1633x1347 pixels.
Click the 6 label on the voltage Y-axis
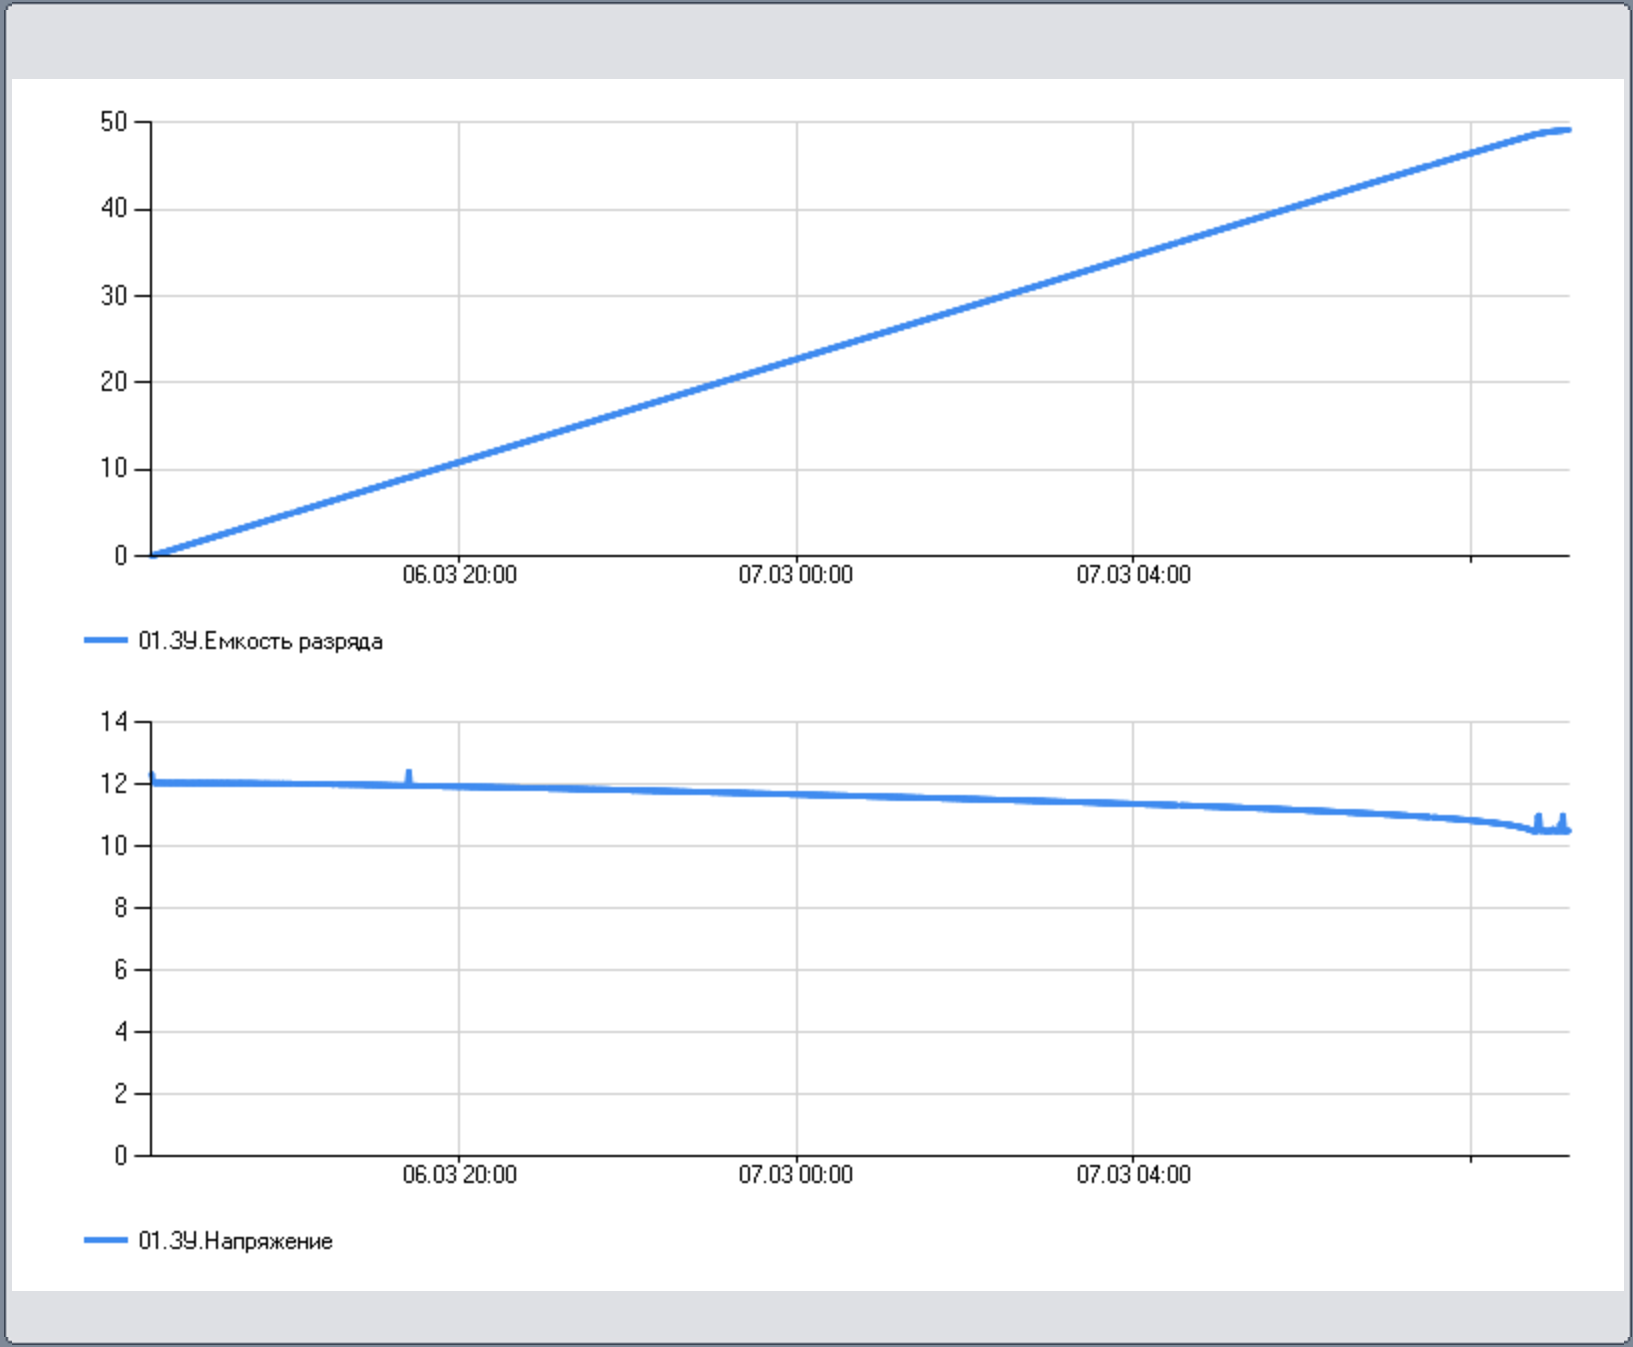point(121,970)
